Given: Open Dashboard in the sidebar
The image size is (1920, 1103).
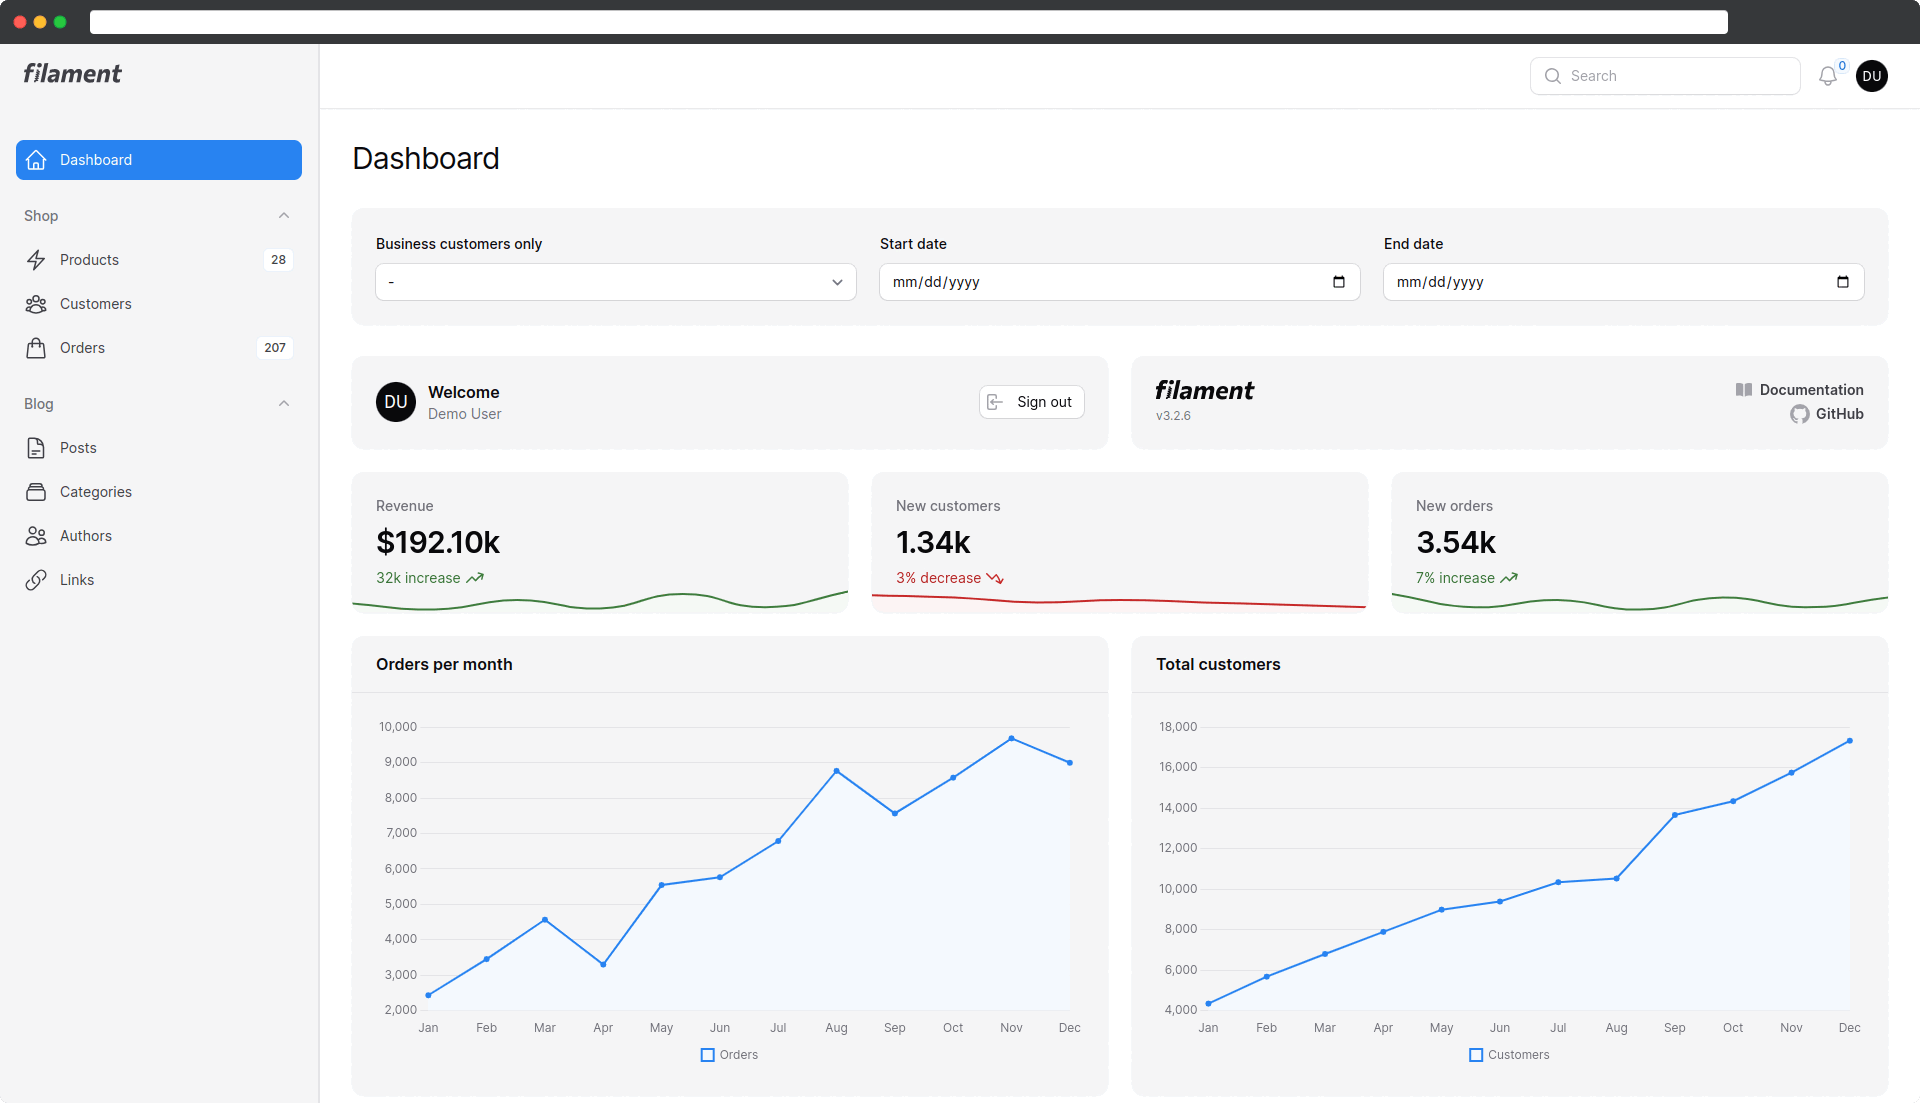Looking at the screenshot, I should pyautogui.click(x=159, y=160).
